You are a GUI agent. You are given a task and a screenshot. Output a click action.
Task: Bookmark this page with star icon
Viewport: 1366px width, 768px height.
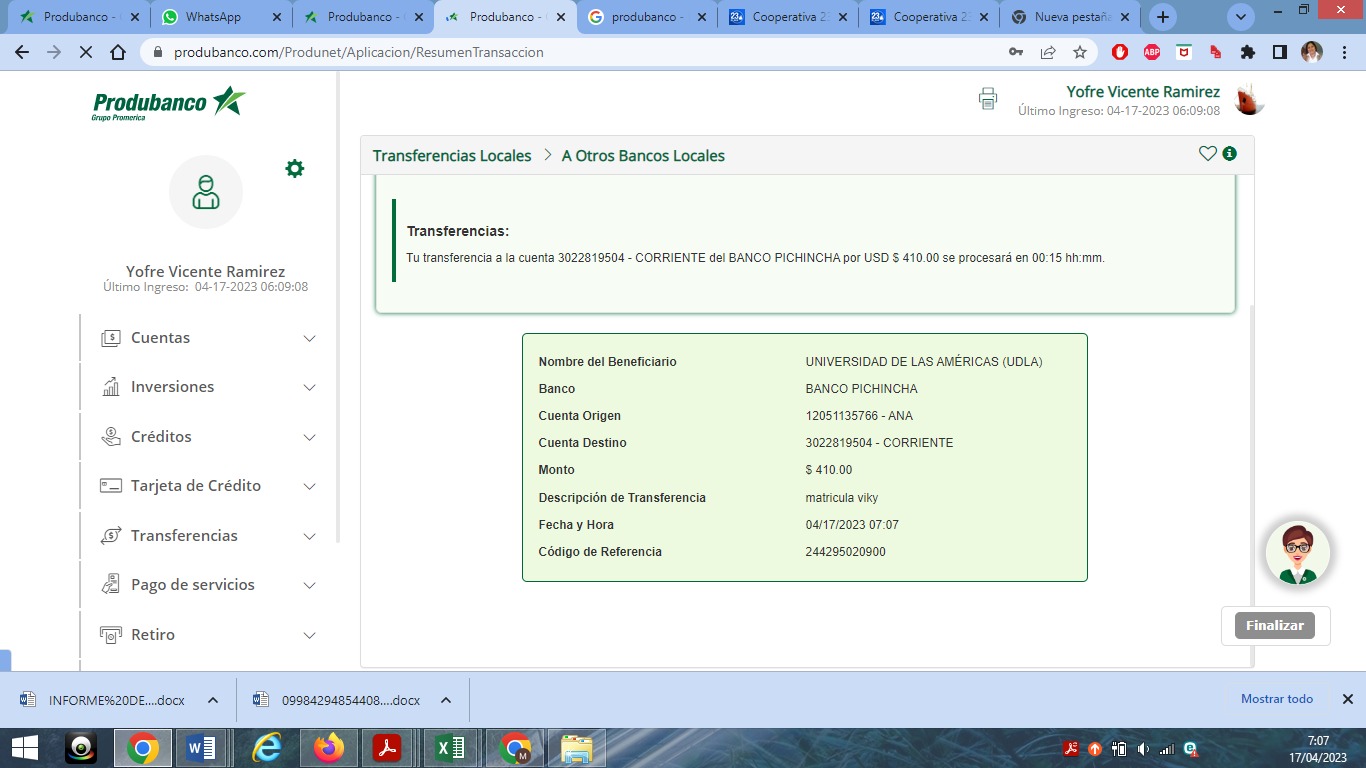coord(1080,52)
